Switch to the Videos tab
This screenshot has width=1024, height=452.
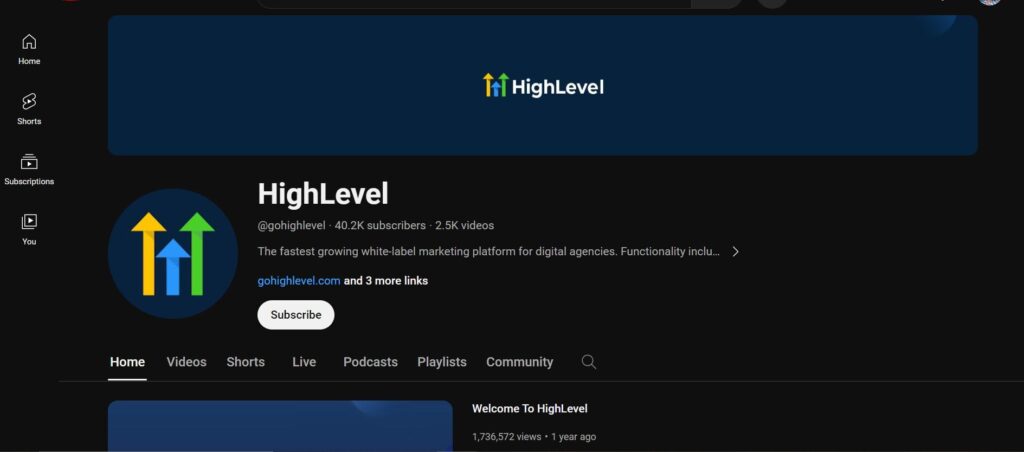[x=186, y=362]
